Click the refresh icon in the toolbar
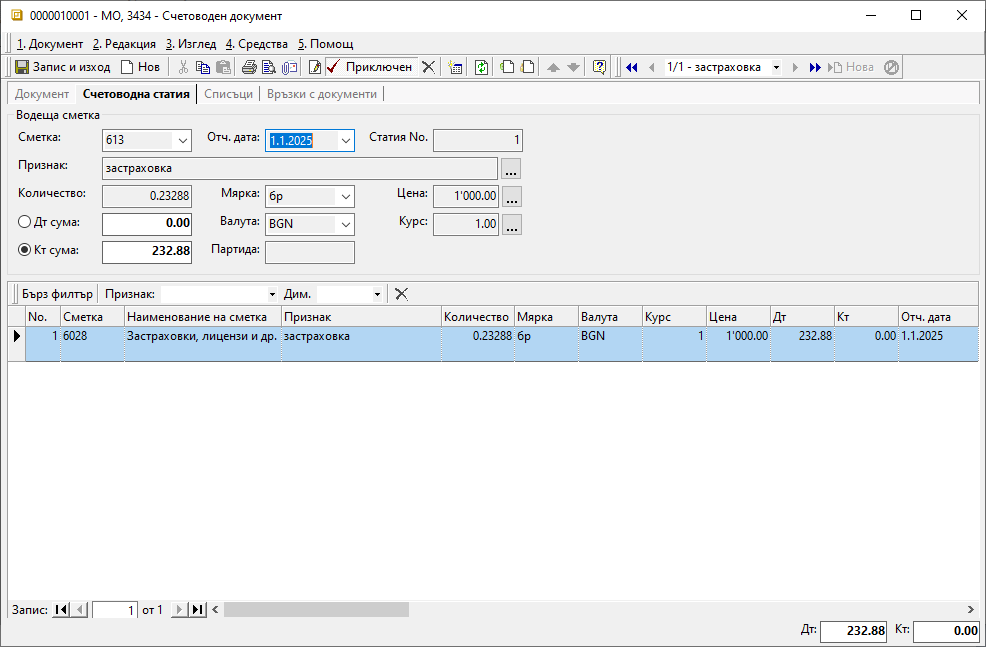 click(x=481, y=67)
